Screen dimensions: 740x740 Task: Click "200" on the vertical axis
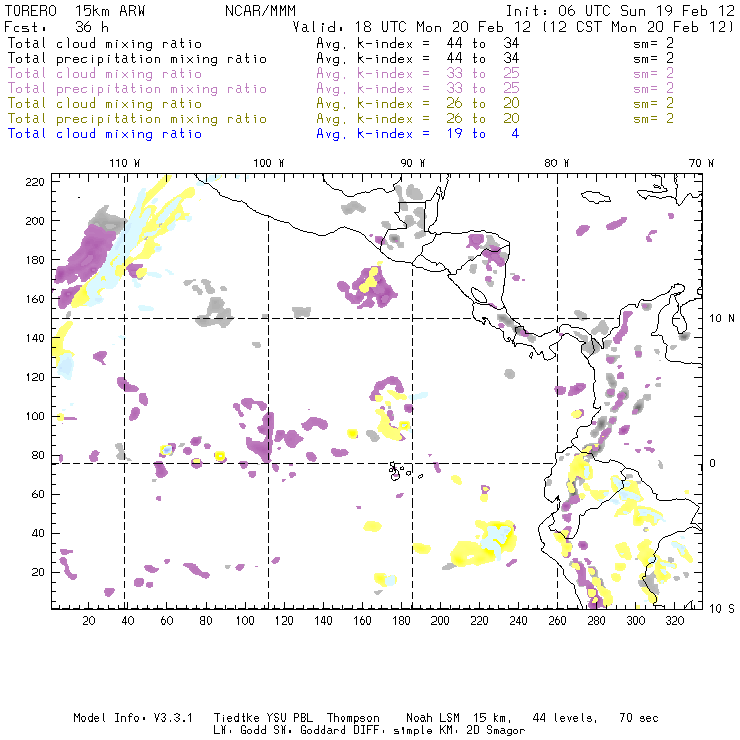coord(35,221)
